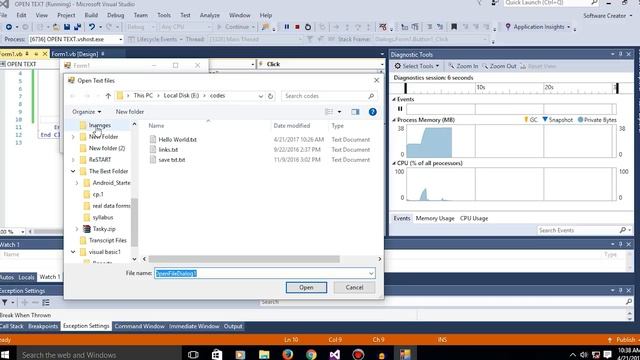Viewport: 640px width, 360px height.
Task: Open the address path history dropdown
Action: click(260, 96)
